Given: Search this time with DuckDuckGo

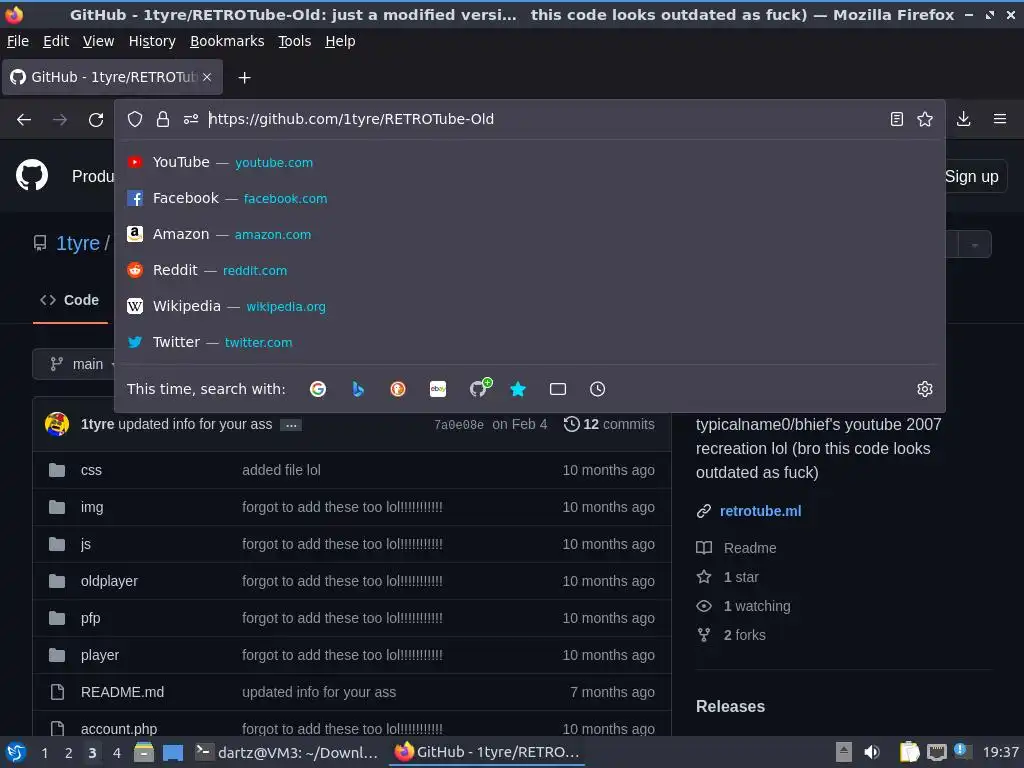Looking at the screenshot, I should coord(398,389).
